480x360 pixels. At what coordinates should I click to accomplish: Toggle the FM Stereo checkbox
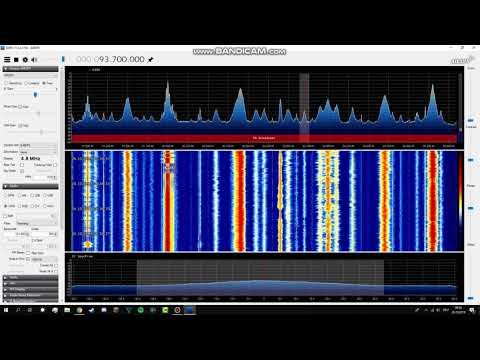click(x=28, y=253)
